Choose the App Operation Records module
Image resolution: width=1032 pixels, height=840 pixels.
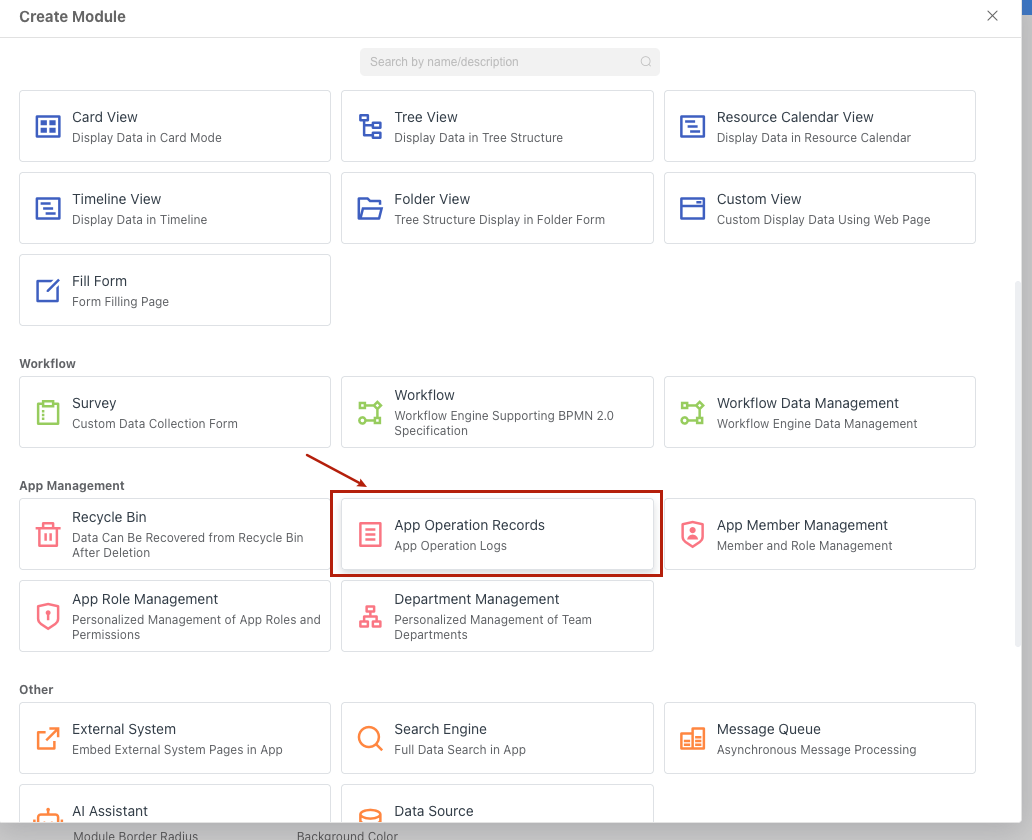[497, 534]
